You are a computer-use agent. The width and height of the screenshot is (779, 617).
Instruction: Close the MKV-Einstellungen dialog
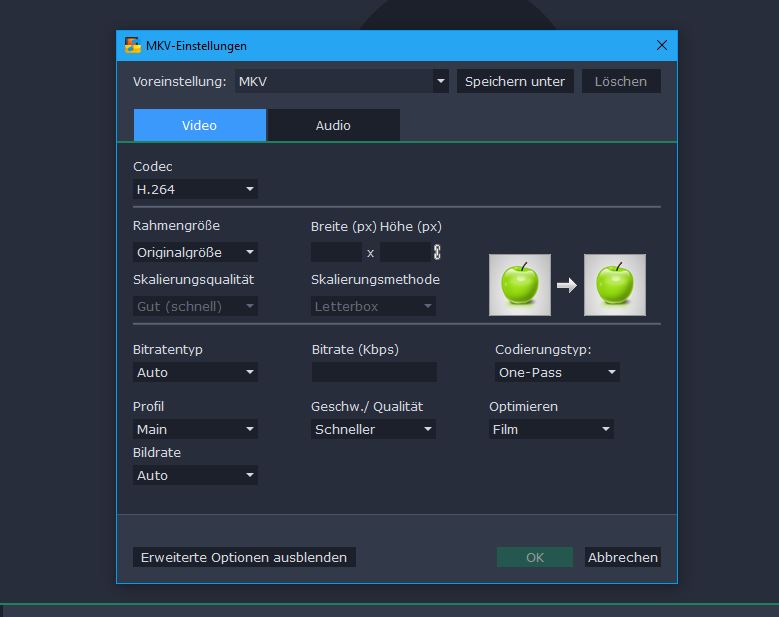click(661, 45)
